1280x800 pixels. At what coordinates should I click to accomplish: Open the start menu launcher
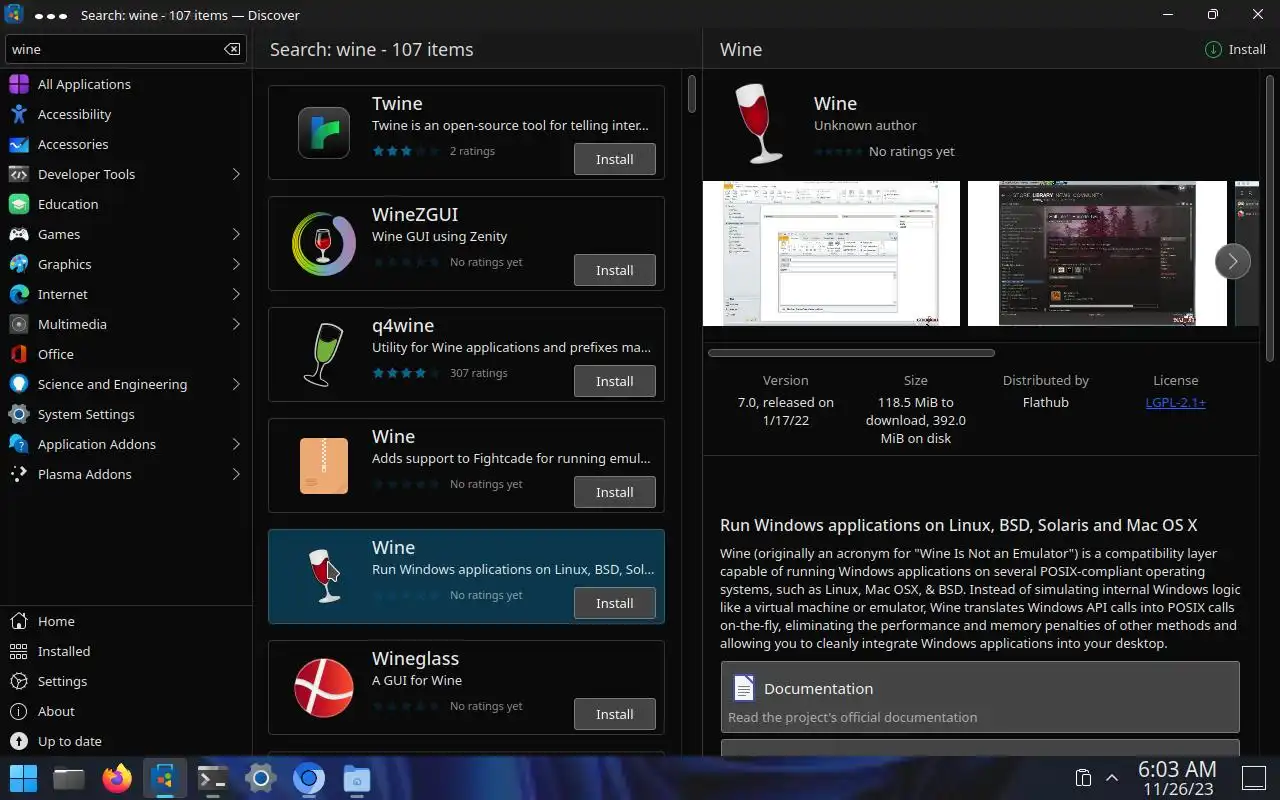[x=23, y=778]
